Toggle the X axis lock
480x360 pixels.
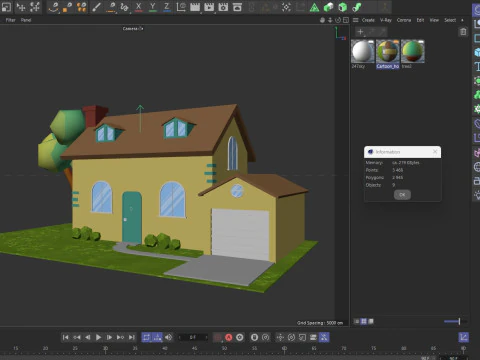pos(139,7)
